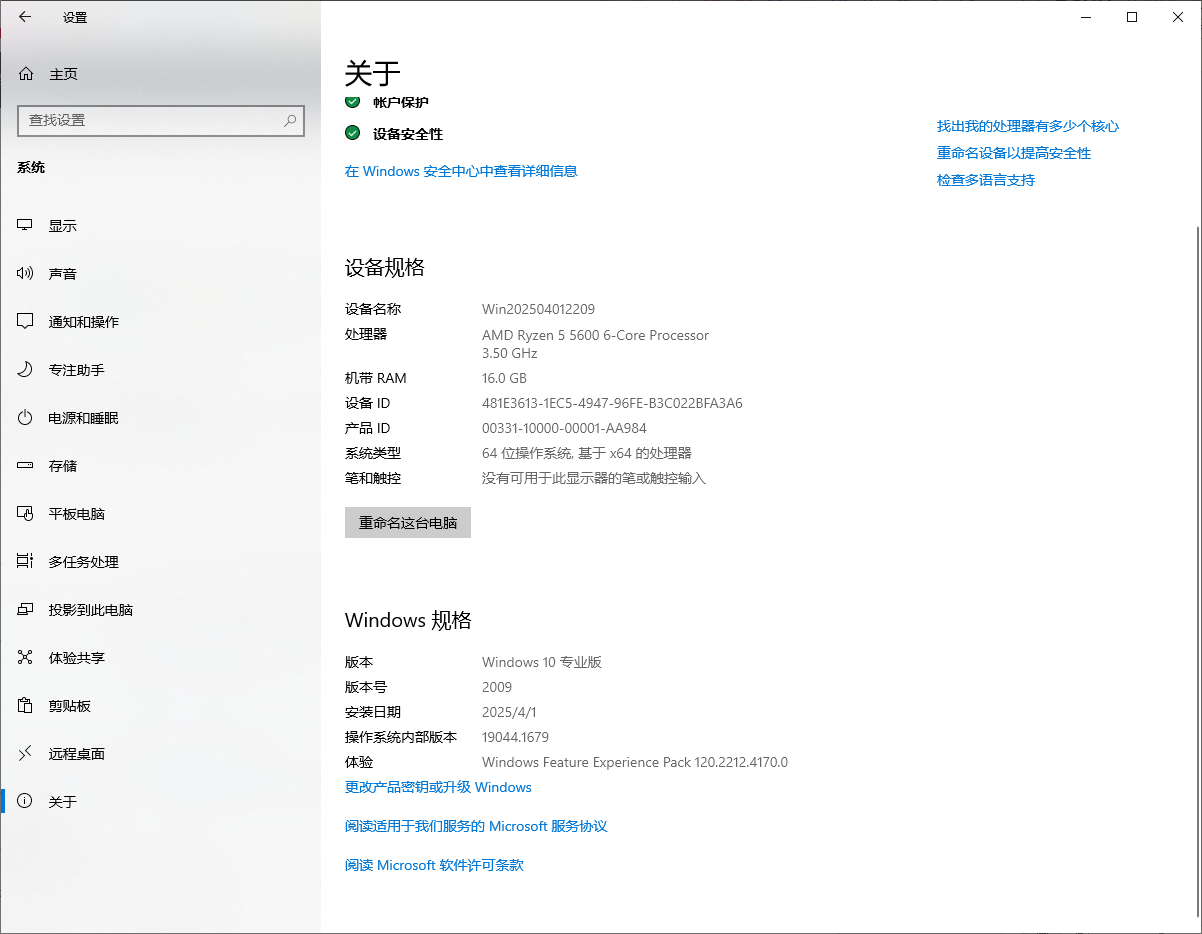
Task: Click processor text AMD Ryzen 5 5600
Action: pyautogui.click(x=540, y=335)
